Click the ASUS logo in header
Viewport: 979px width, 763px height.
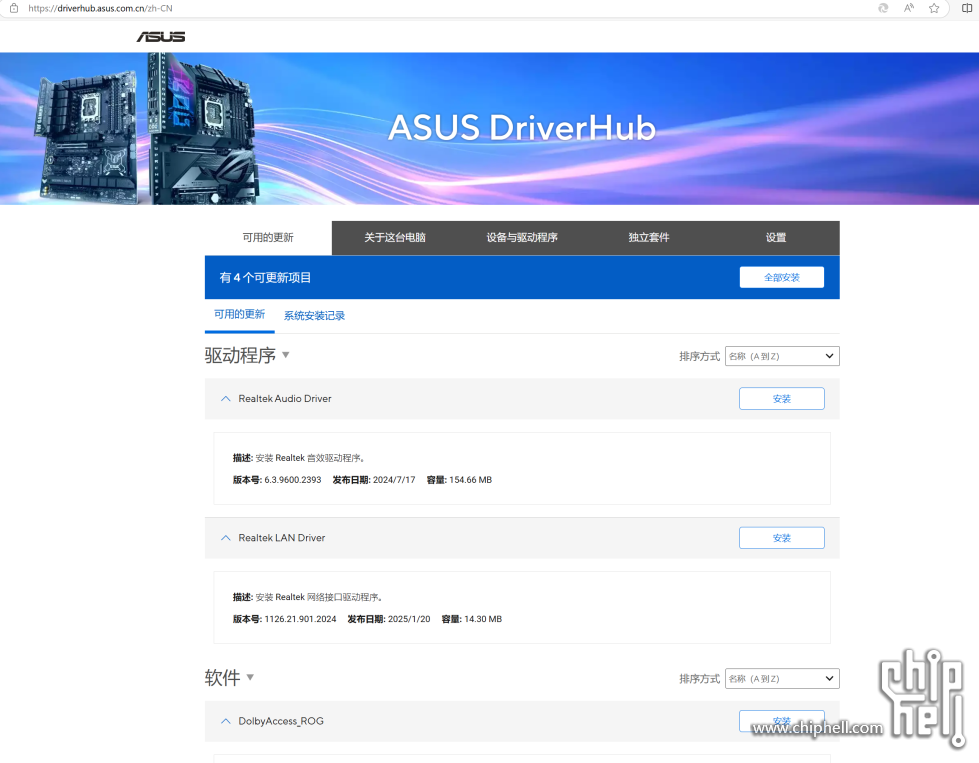coord(161,37)
